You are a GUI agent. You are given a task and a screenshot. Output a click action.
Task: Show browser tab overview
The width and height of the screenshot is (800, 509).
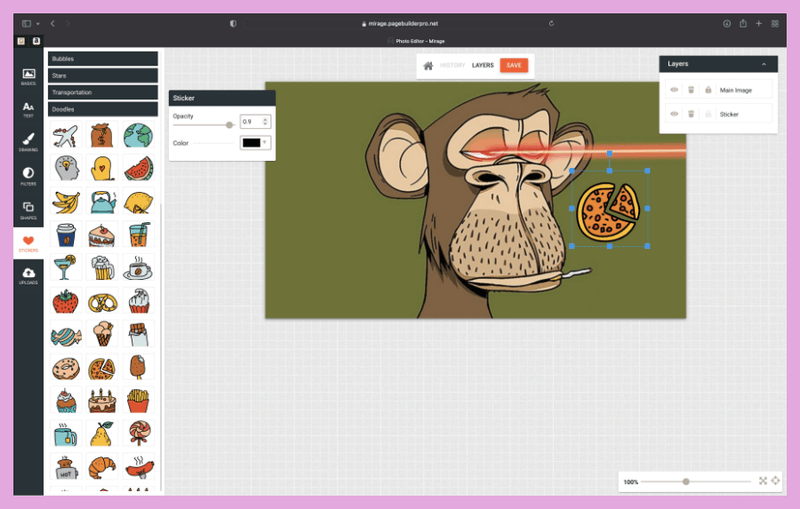[774, 23]
